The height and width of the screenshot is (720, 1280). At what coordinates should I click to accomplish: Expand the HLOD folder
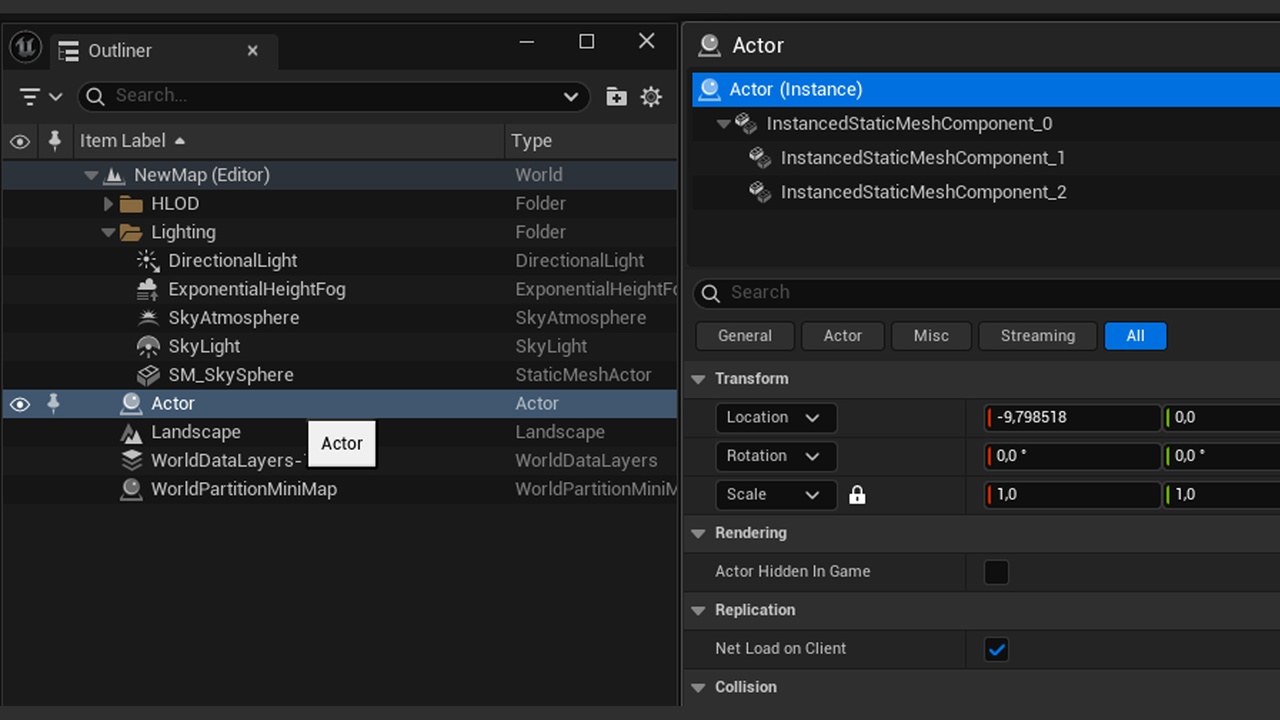click(x=109, y=204)
